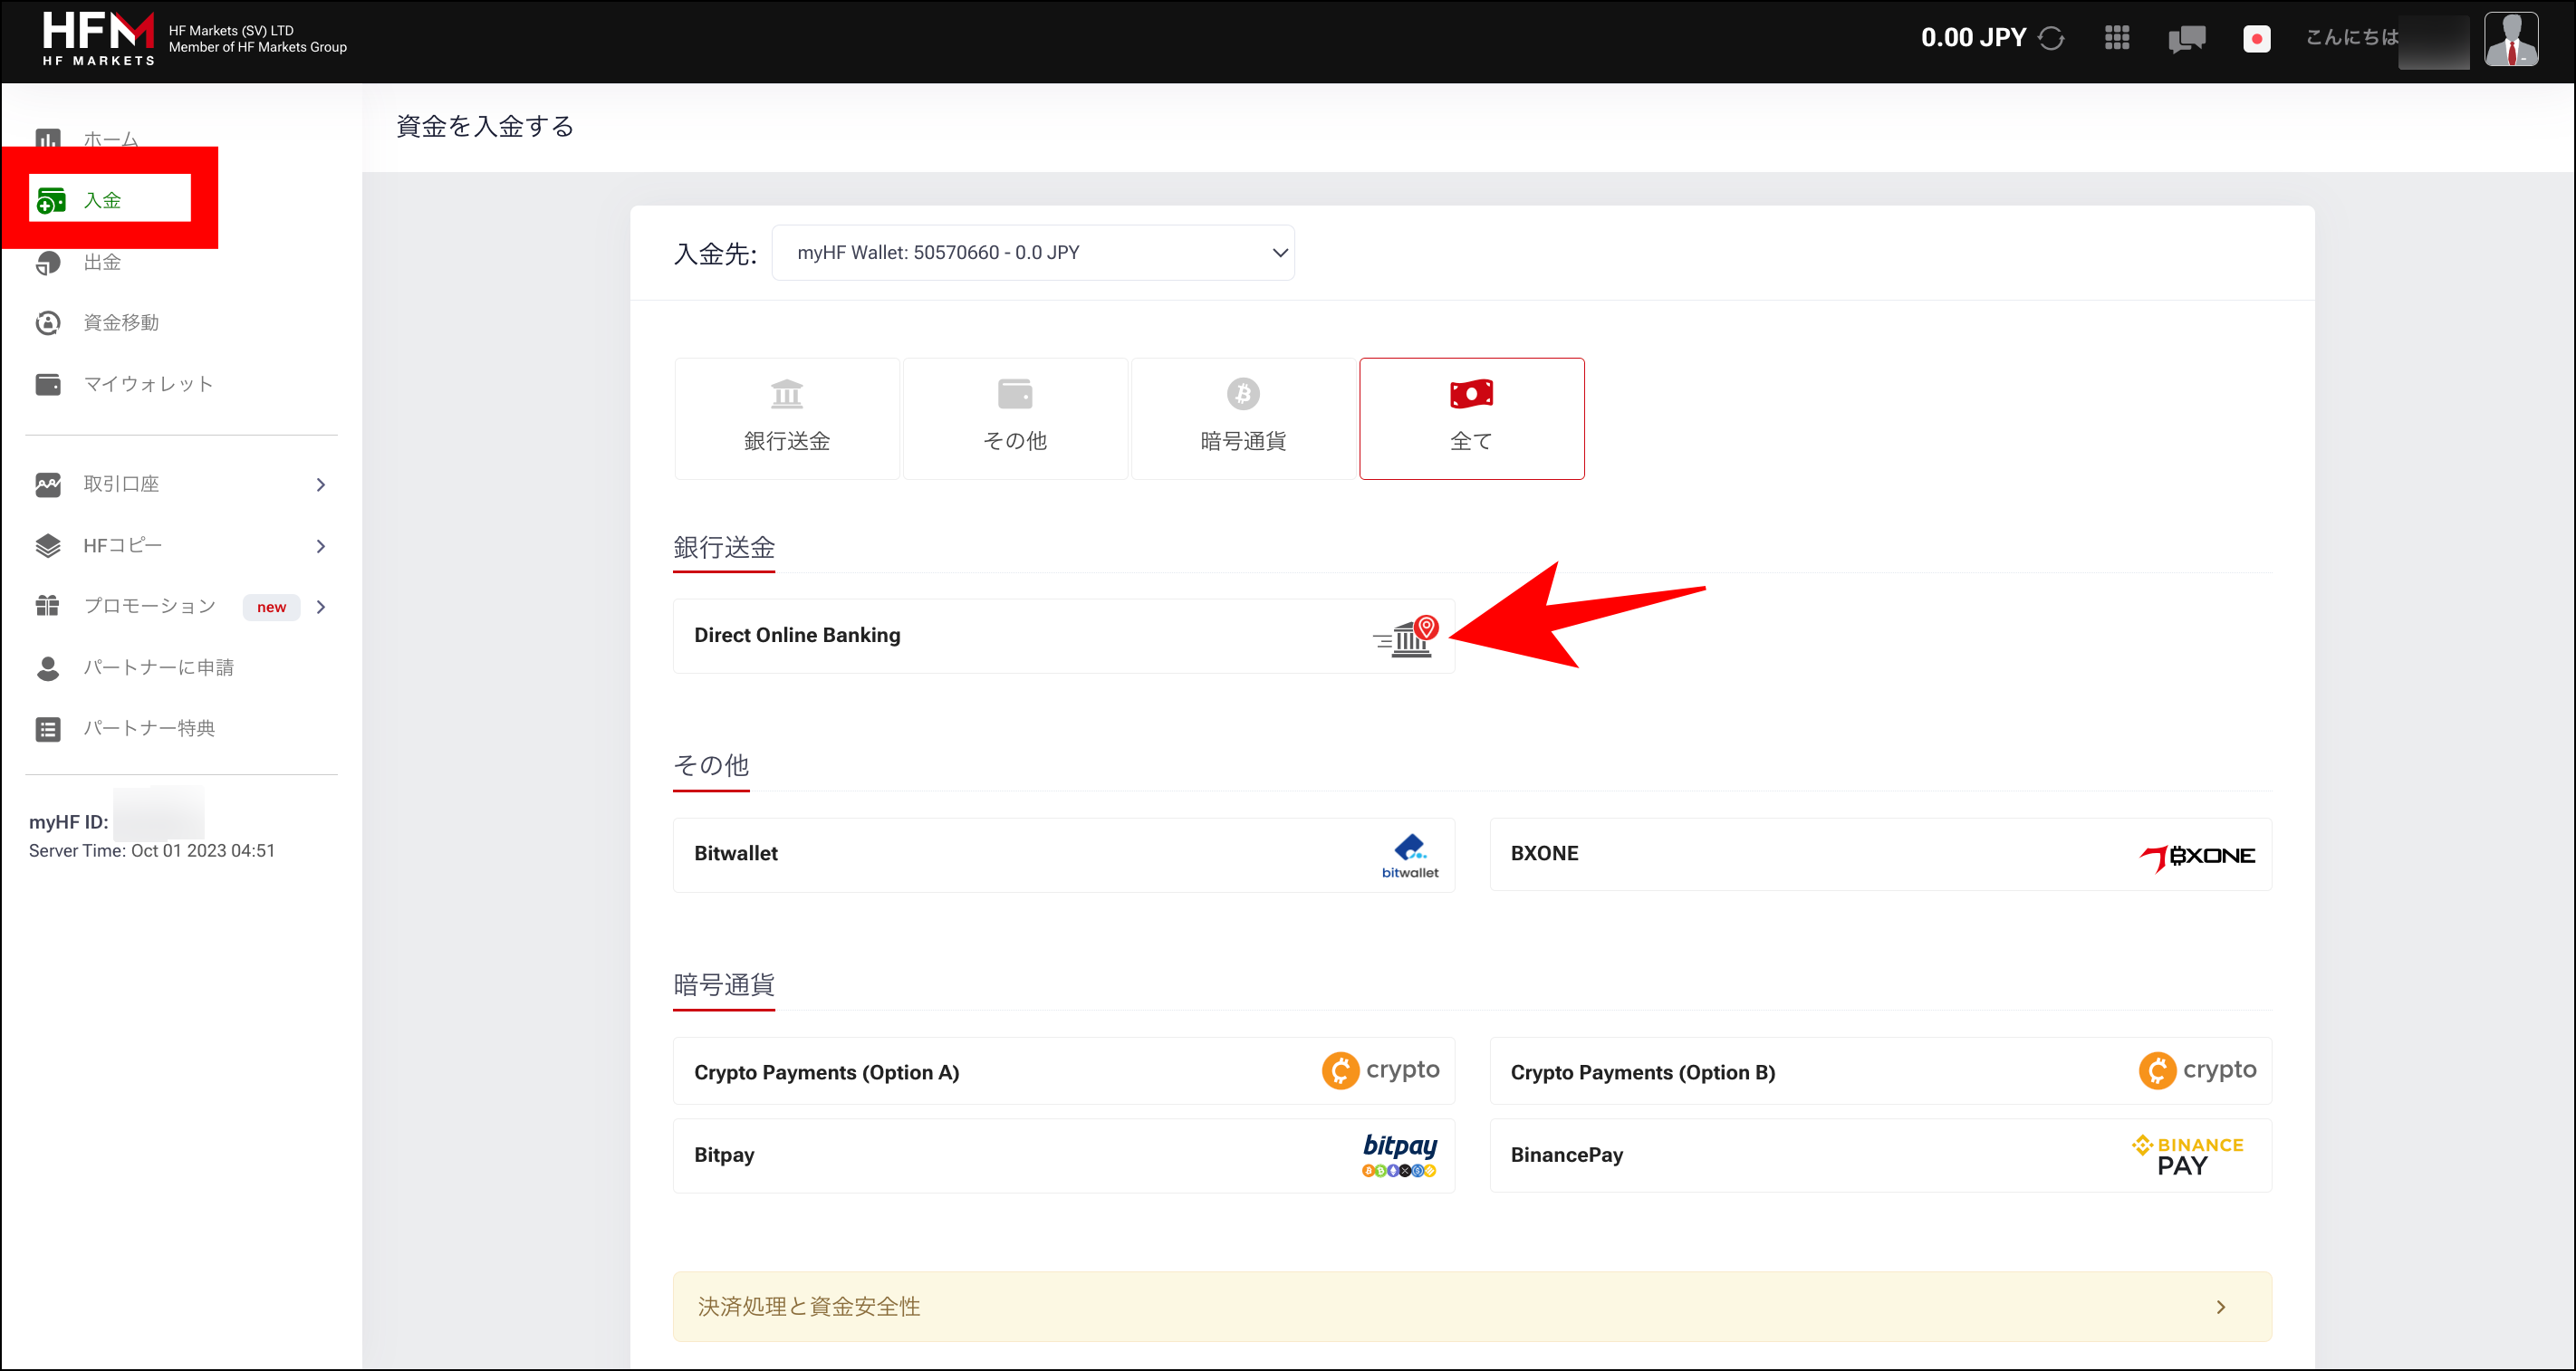Image resolution: width=2576 pixels, height=1371 pixels.
Task: Expand the プロモーション sidebar section
Action: coord(180,606)
